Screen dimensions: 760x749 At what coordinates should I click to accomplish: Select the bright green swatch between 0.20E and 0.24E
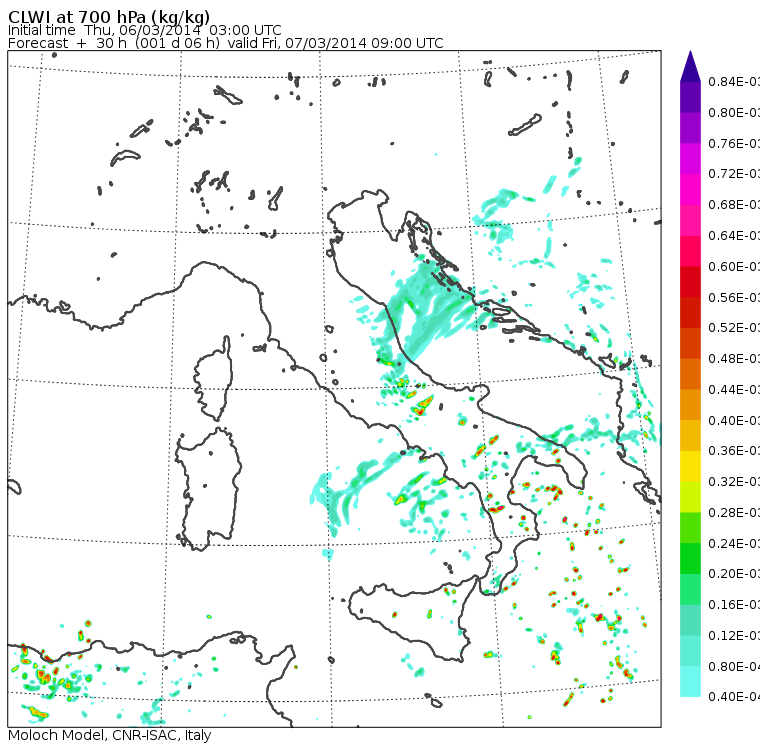tap(690, 558)
